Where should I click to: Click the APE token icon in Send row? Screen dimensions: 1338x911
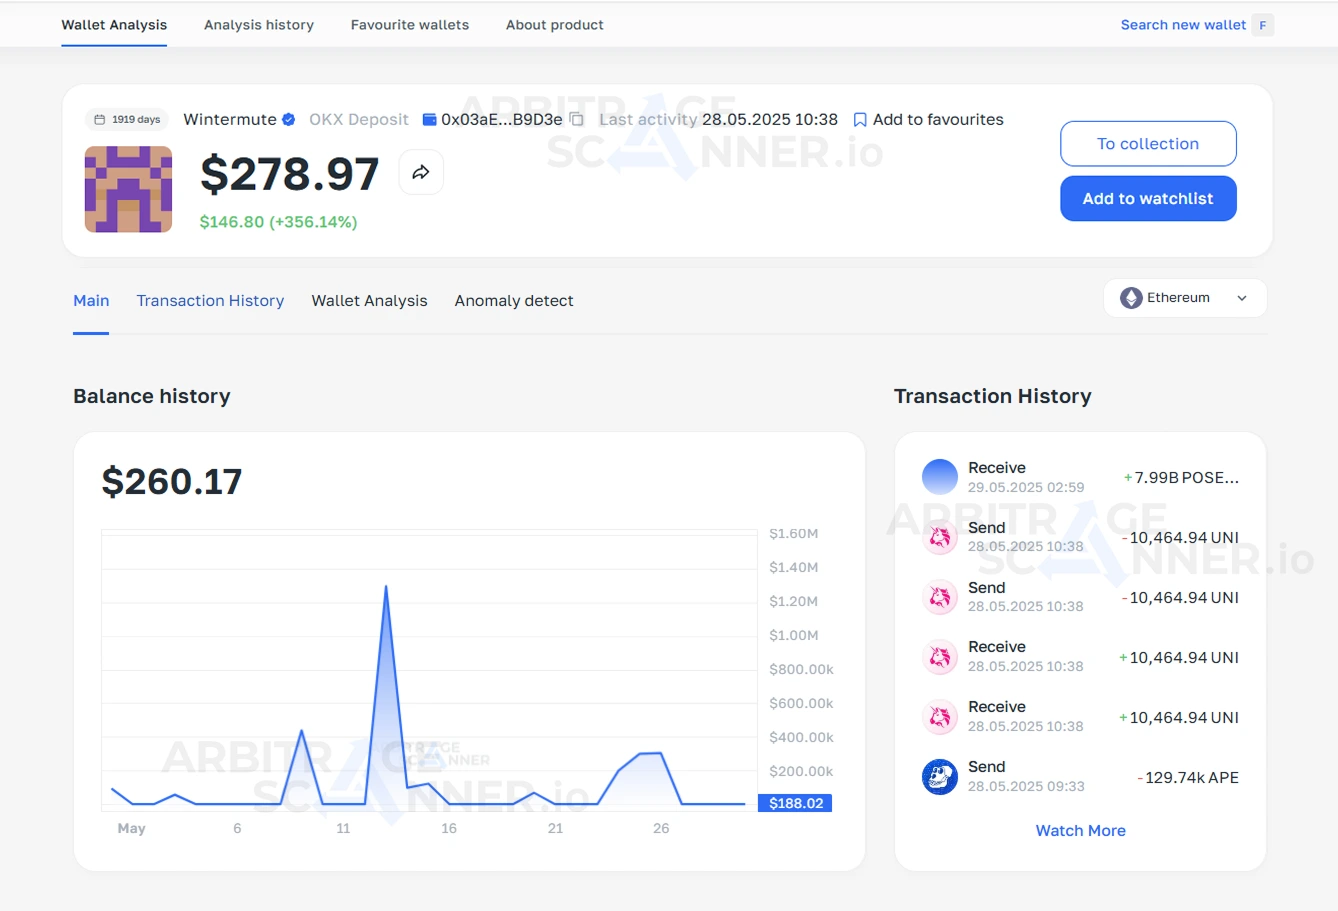pos(940,777)
